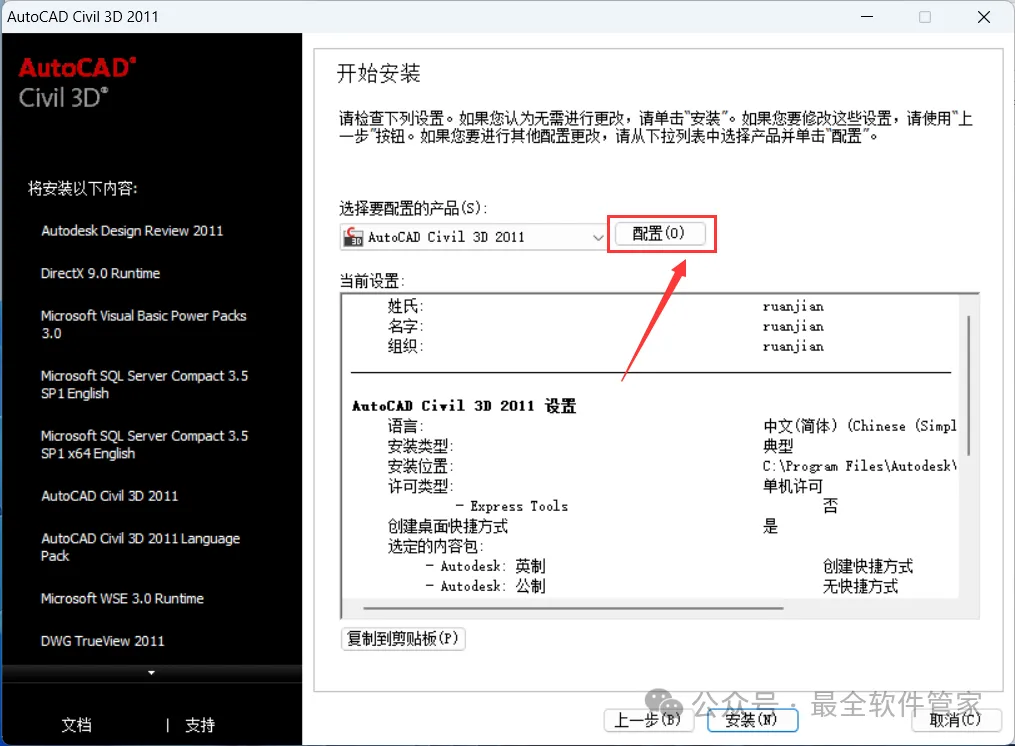Viewport: 1015px width, 746px height.
Task: Copy settings with 复制到剪贴板(P) button
Action: click(403, 639)
